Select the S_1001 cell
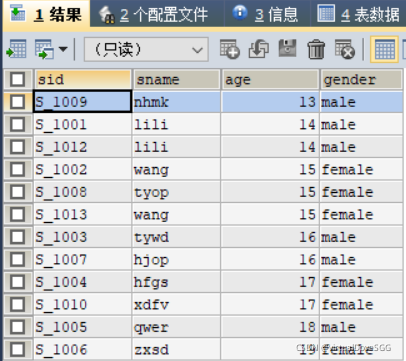This screenshot has width=406, height=361. point(82,124)
